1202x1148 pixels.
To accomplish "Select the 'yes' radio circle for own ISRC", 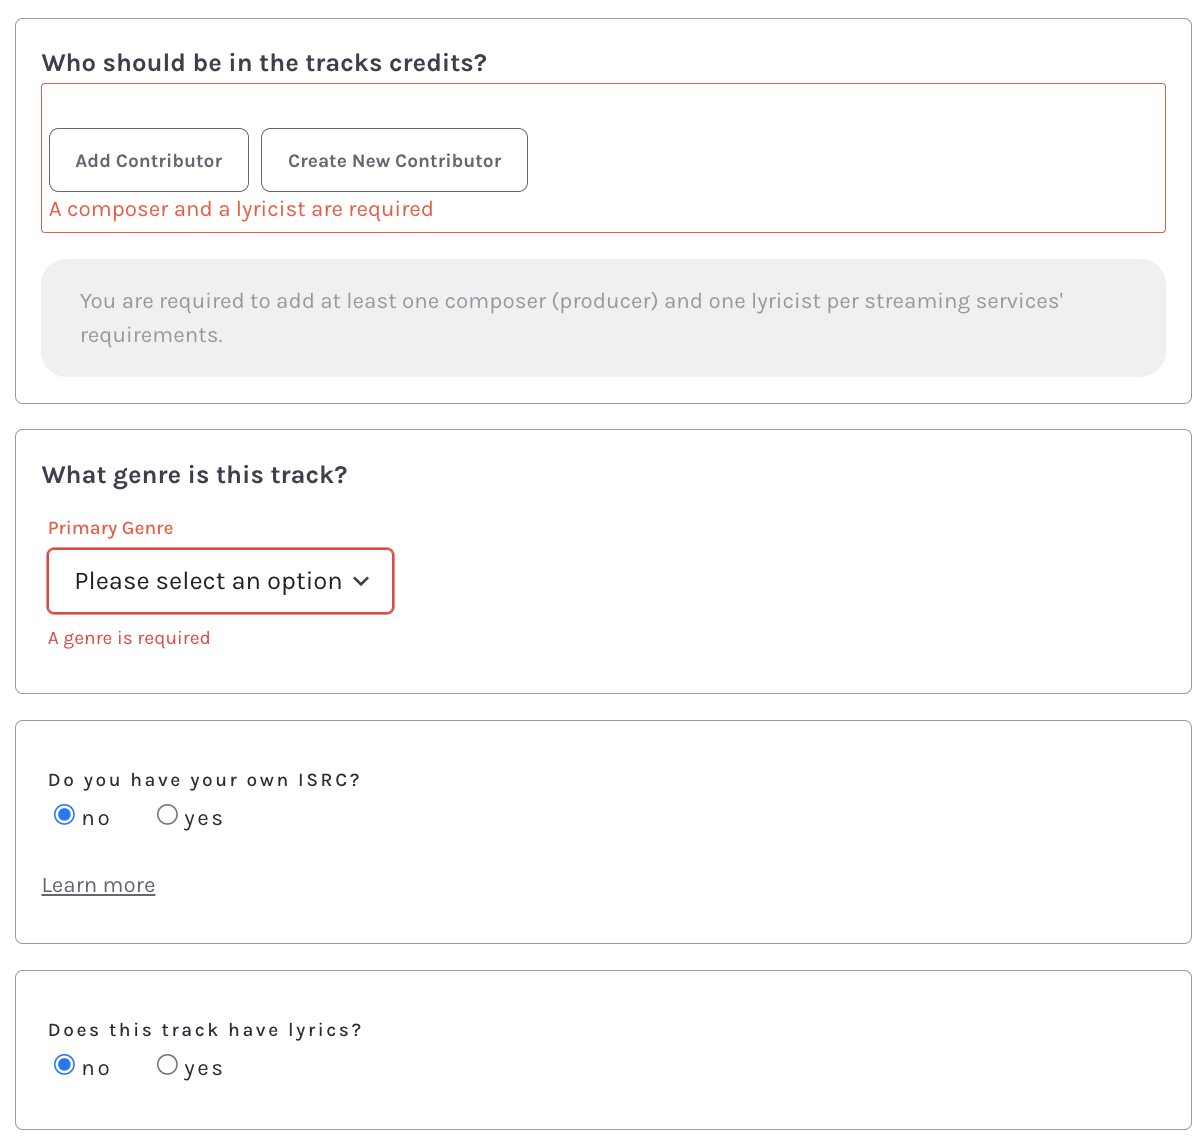I will tap(167, 815).
